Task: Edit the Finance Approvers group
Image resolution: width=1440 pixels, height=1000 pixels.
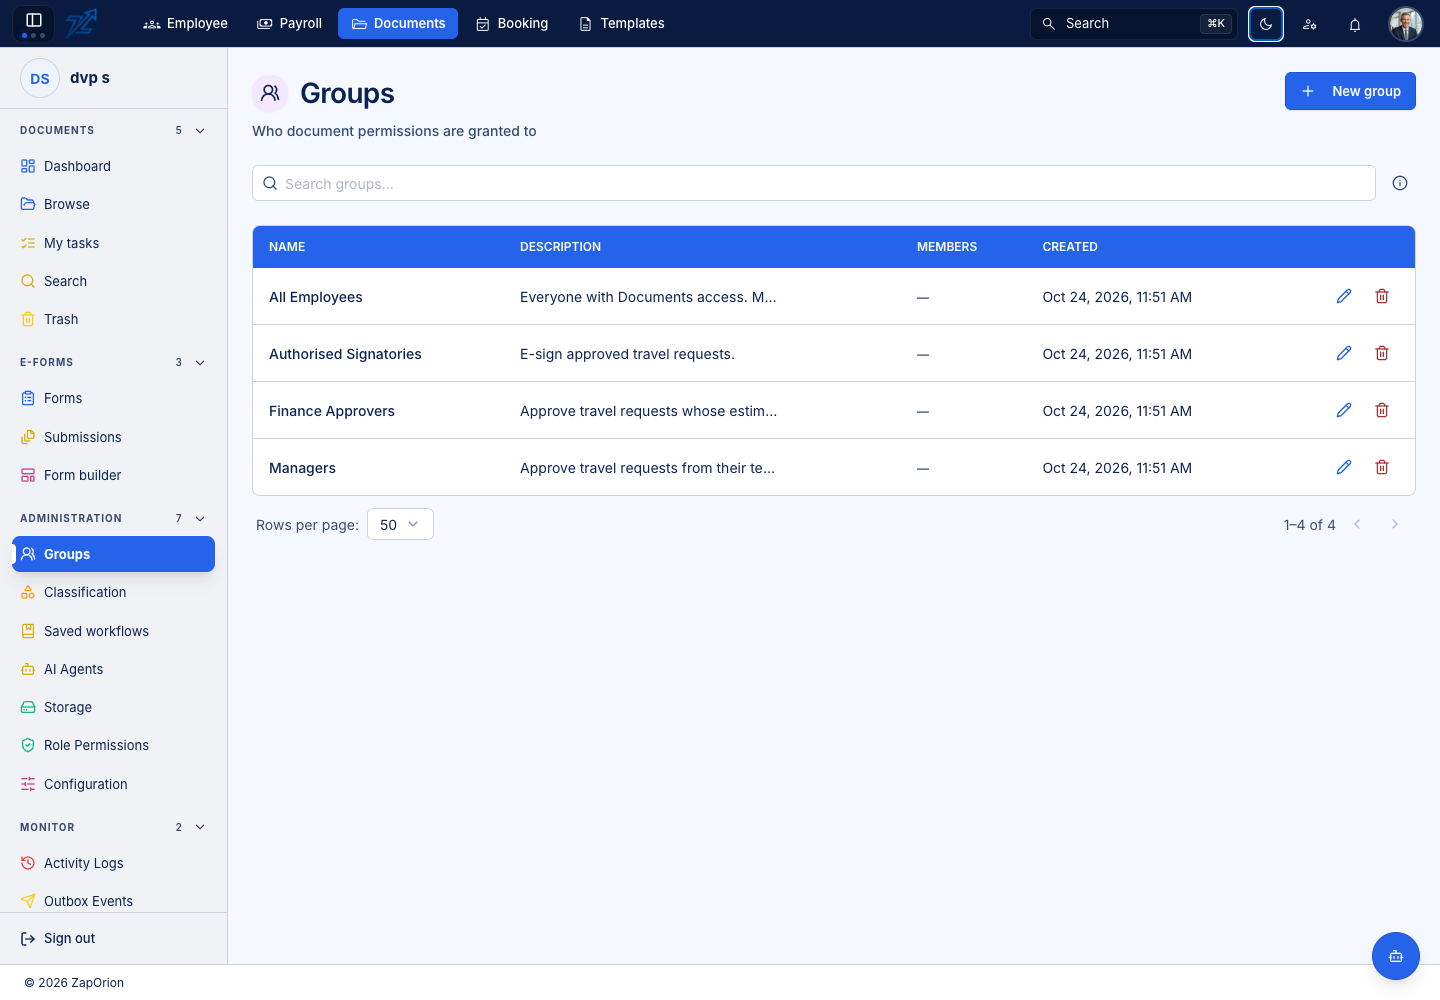Action: tap(1344, 410)
